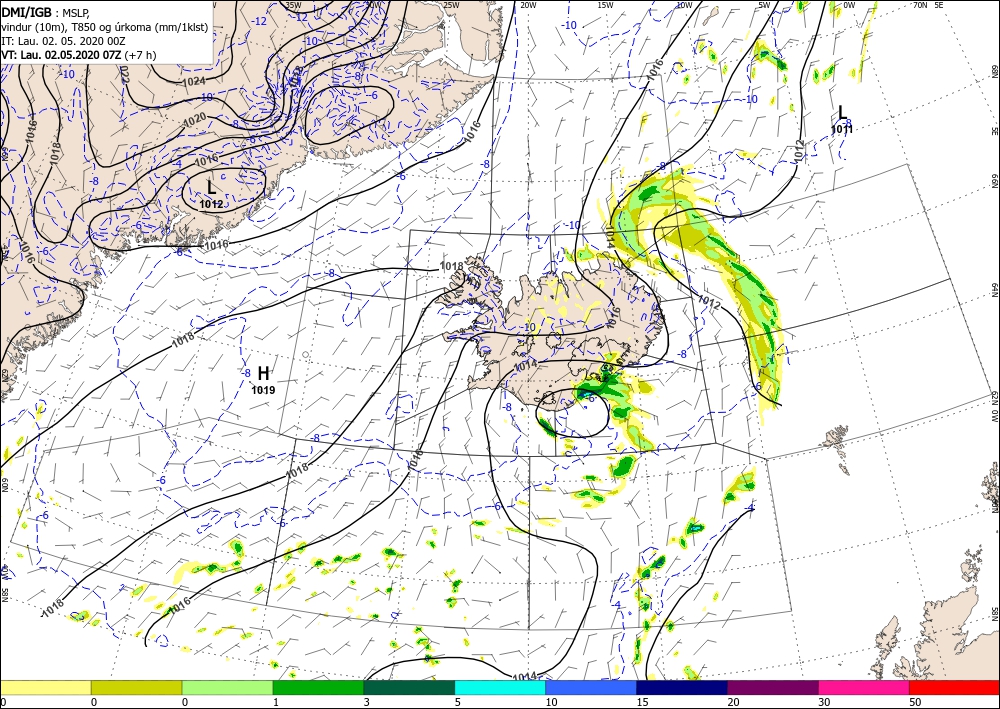This screenshot has width=1000, height=709.
Task: Click the light yellow legend swatch
Action: [x=45, y=687]
